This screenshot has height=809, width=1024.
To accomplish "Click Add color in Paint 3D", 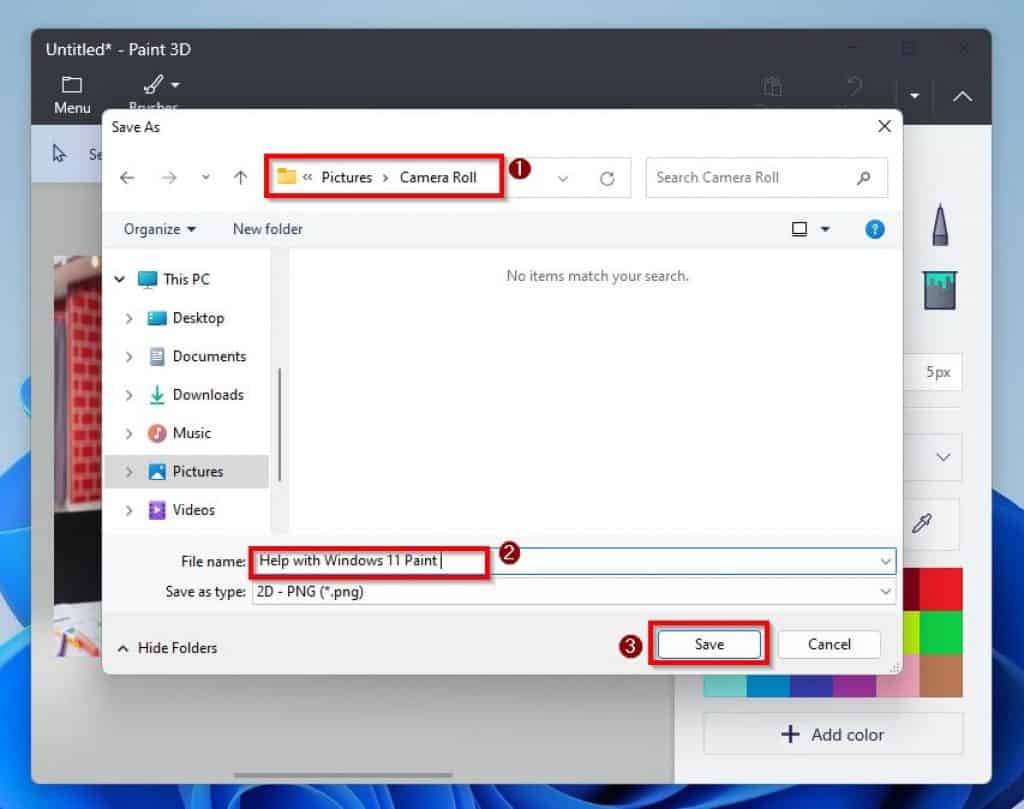I will pos(833,735).
